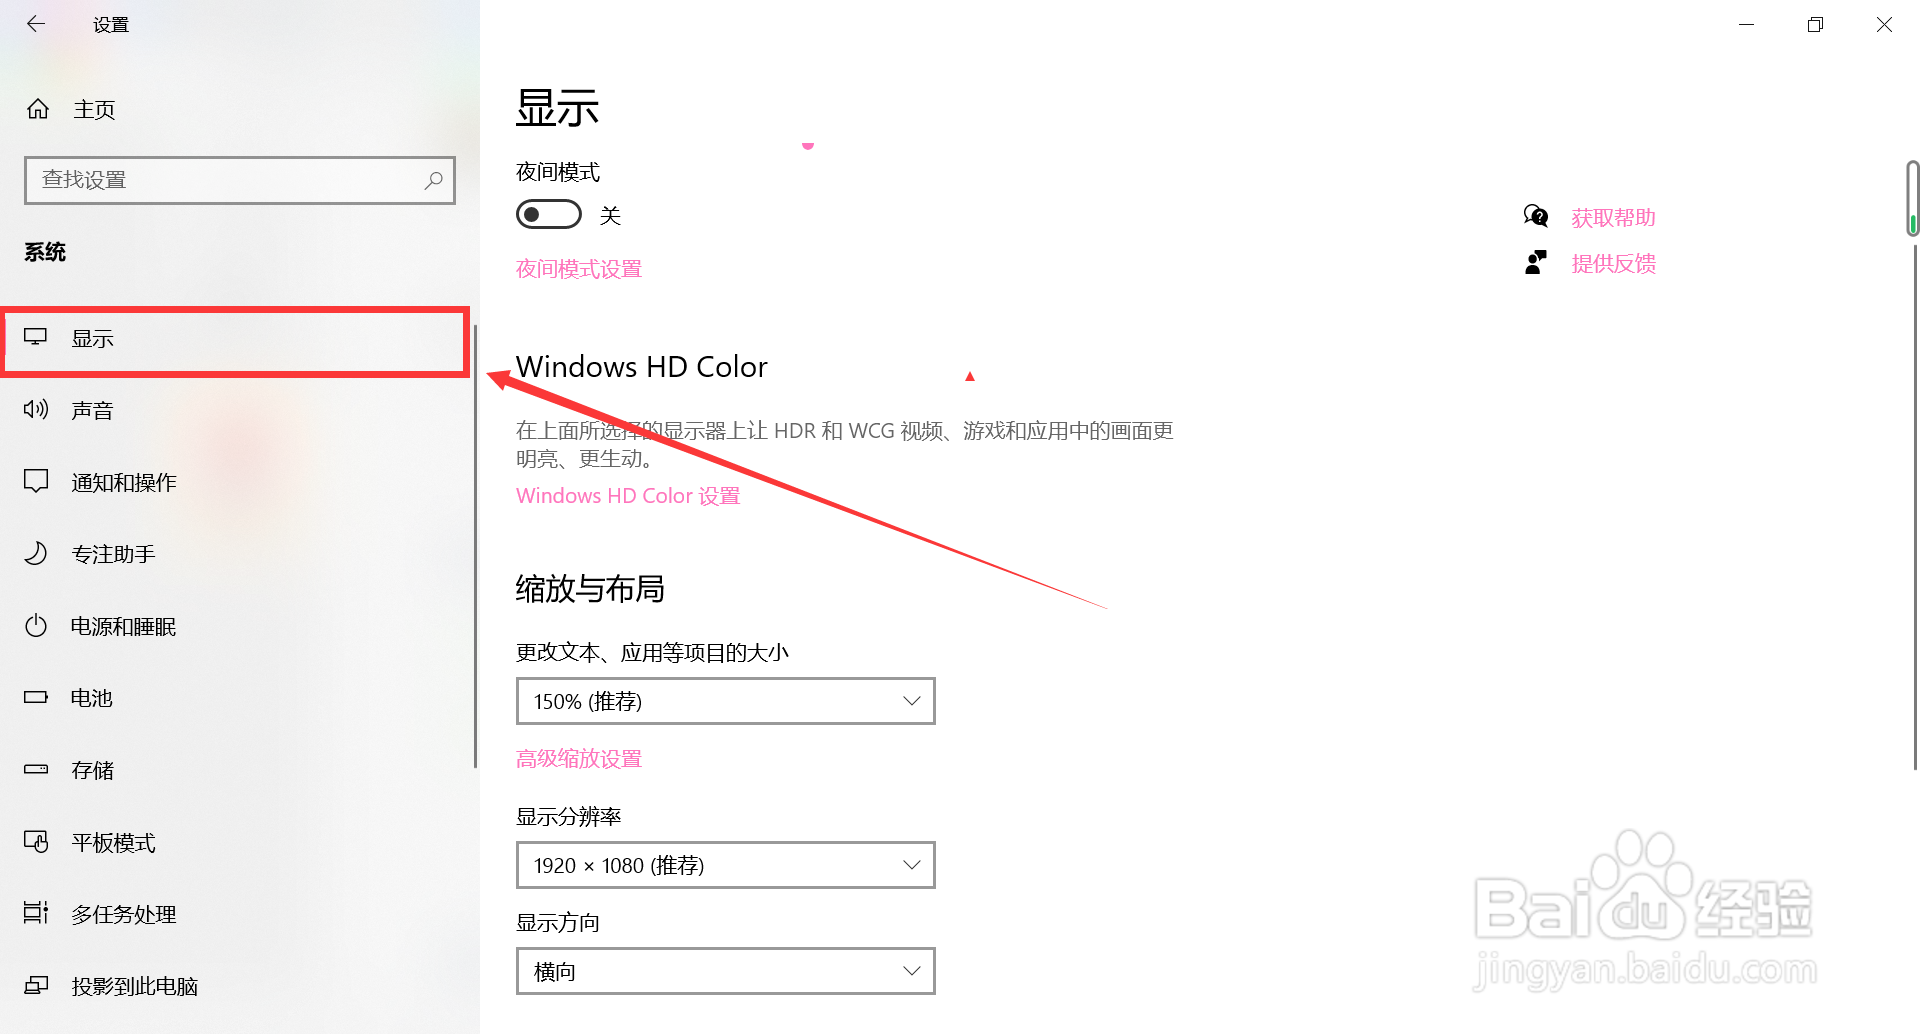Viewport: 1920px width, 1034px height.
Task: Click the battery icon for 电池
Action: tap(36, 697)
